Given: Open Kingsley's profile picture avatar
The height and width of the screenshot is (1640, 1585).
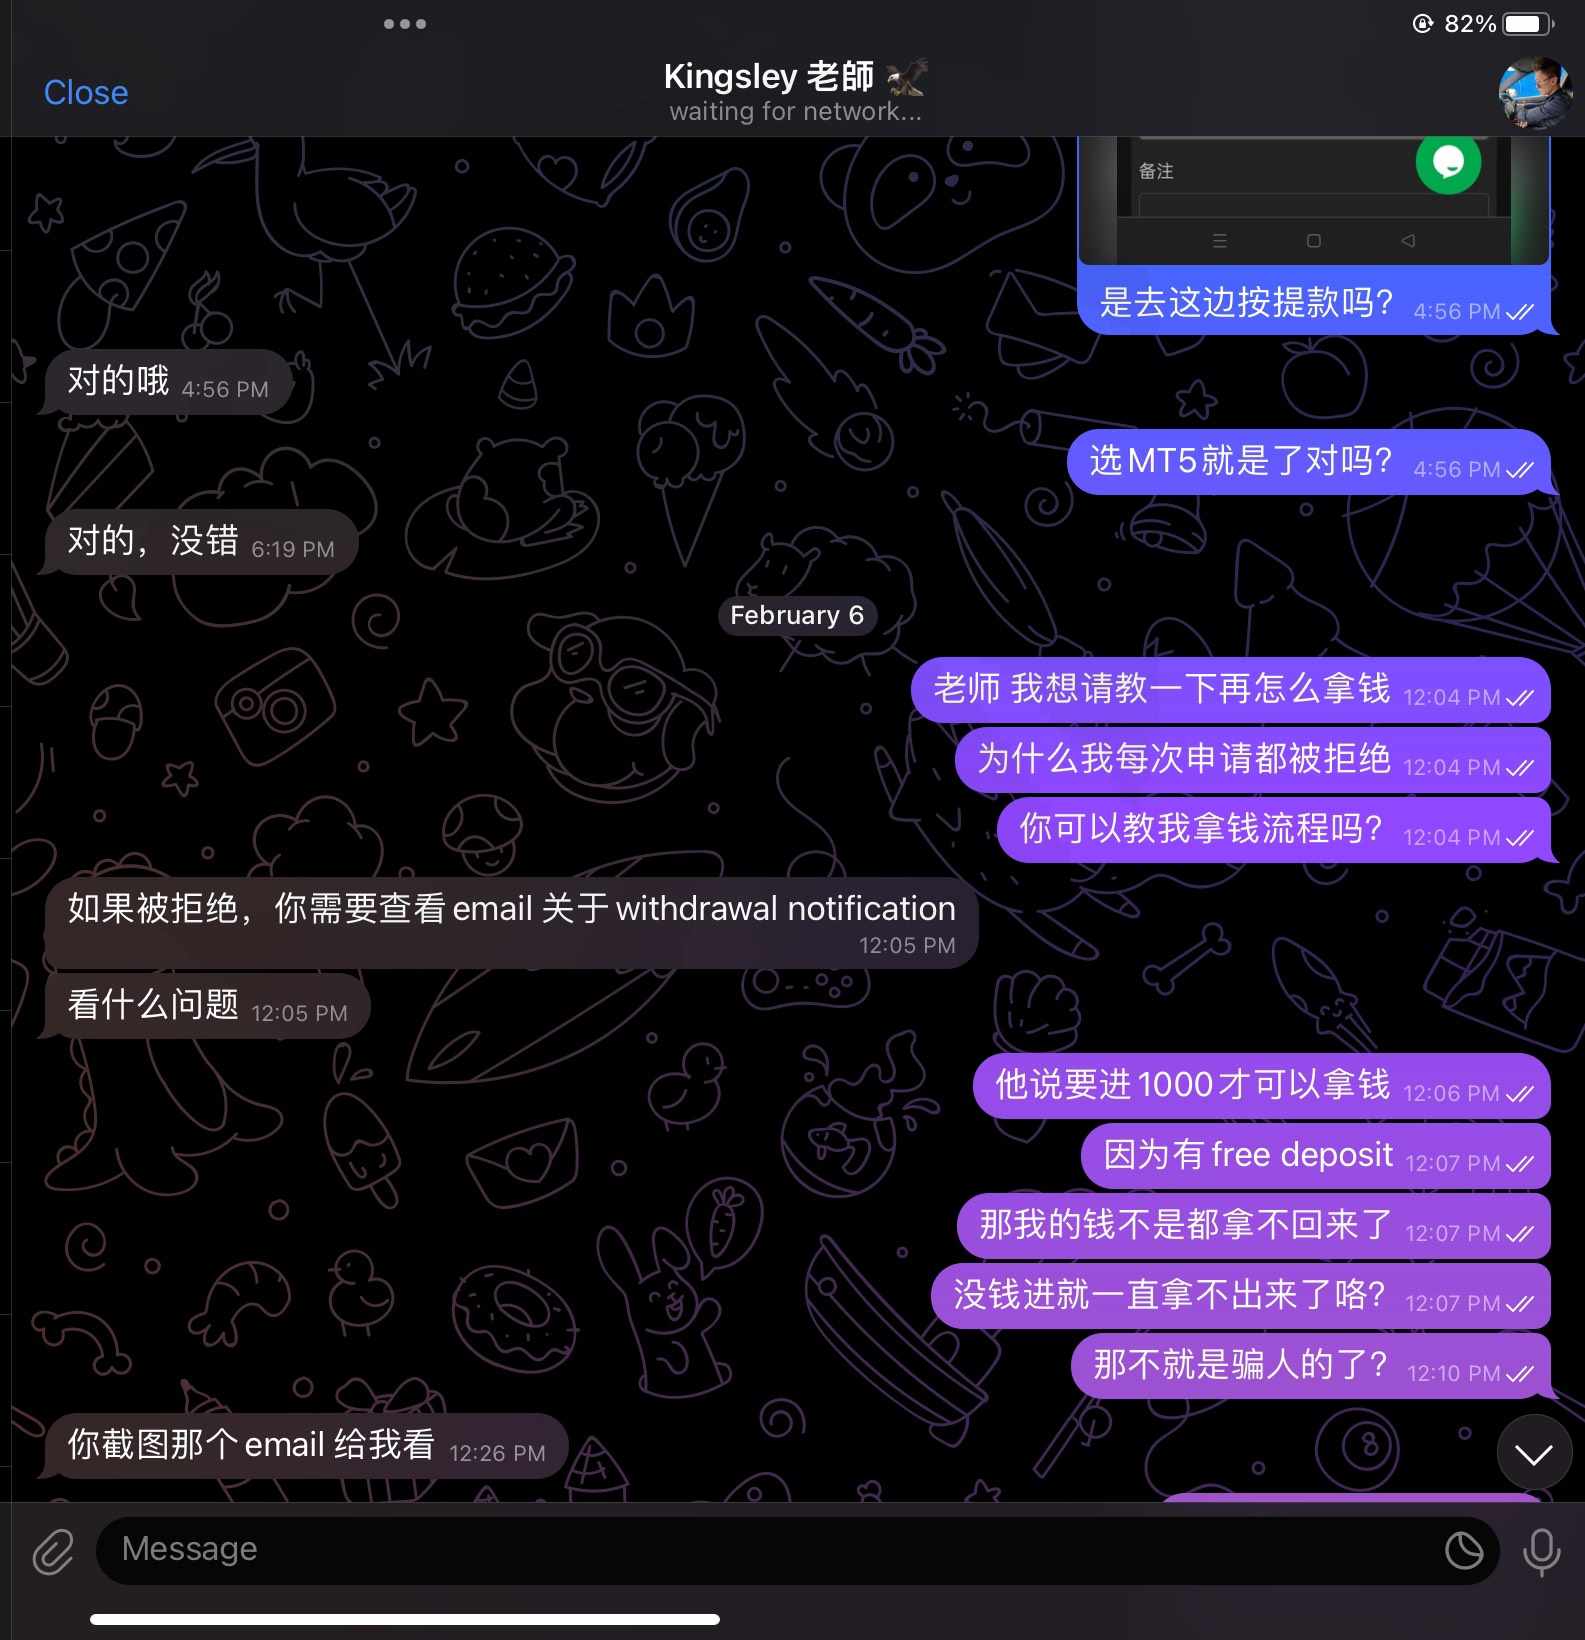Looking at the screenshot, I should coord(1534,93).
